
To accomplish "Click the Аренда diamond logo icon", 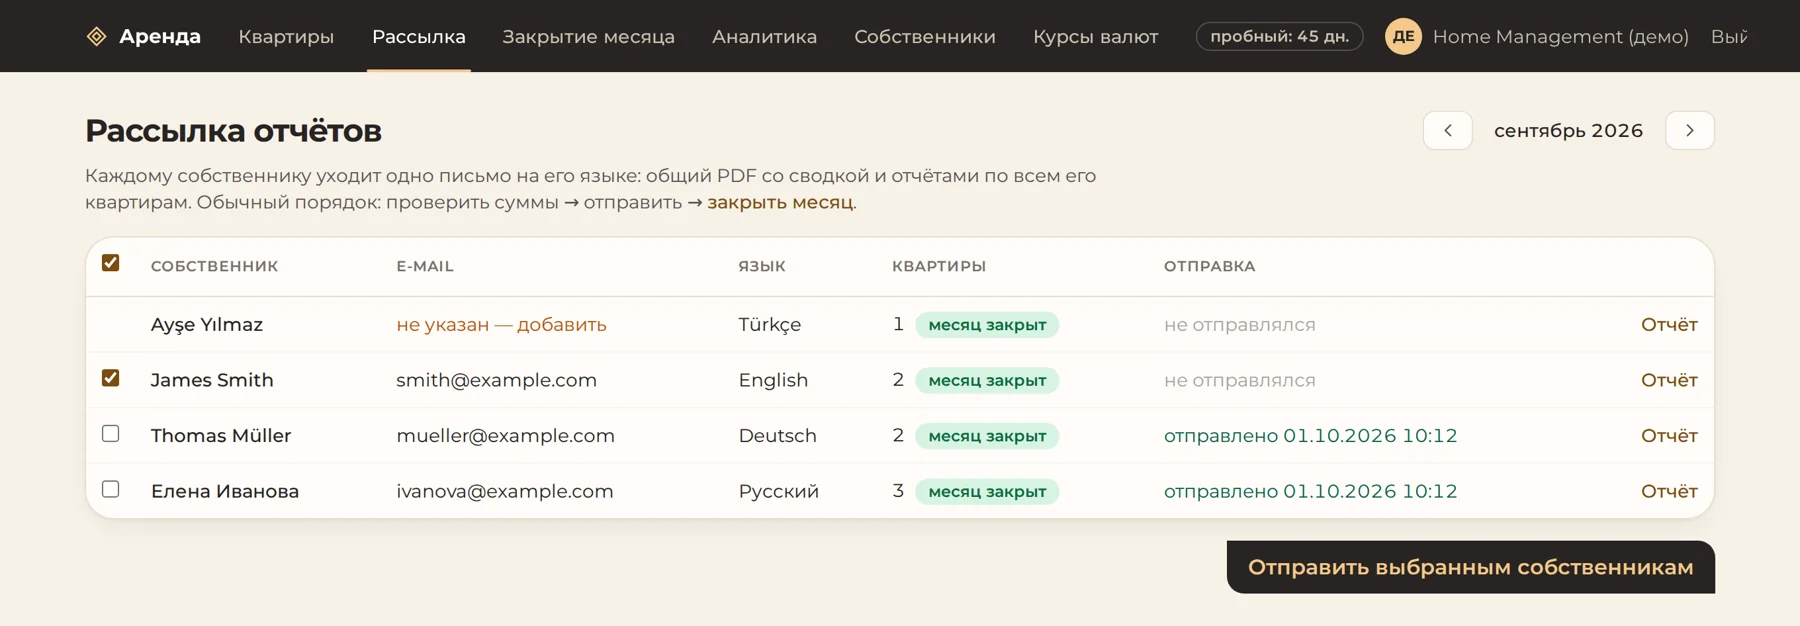I will [x=96, y=36].
